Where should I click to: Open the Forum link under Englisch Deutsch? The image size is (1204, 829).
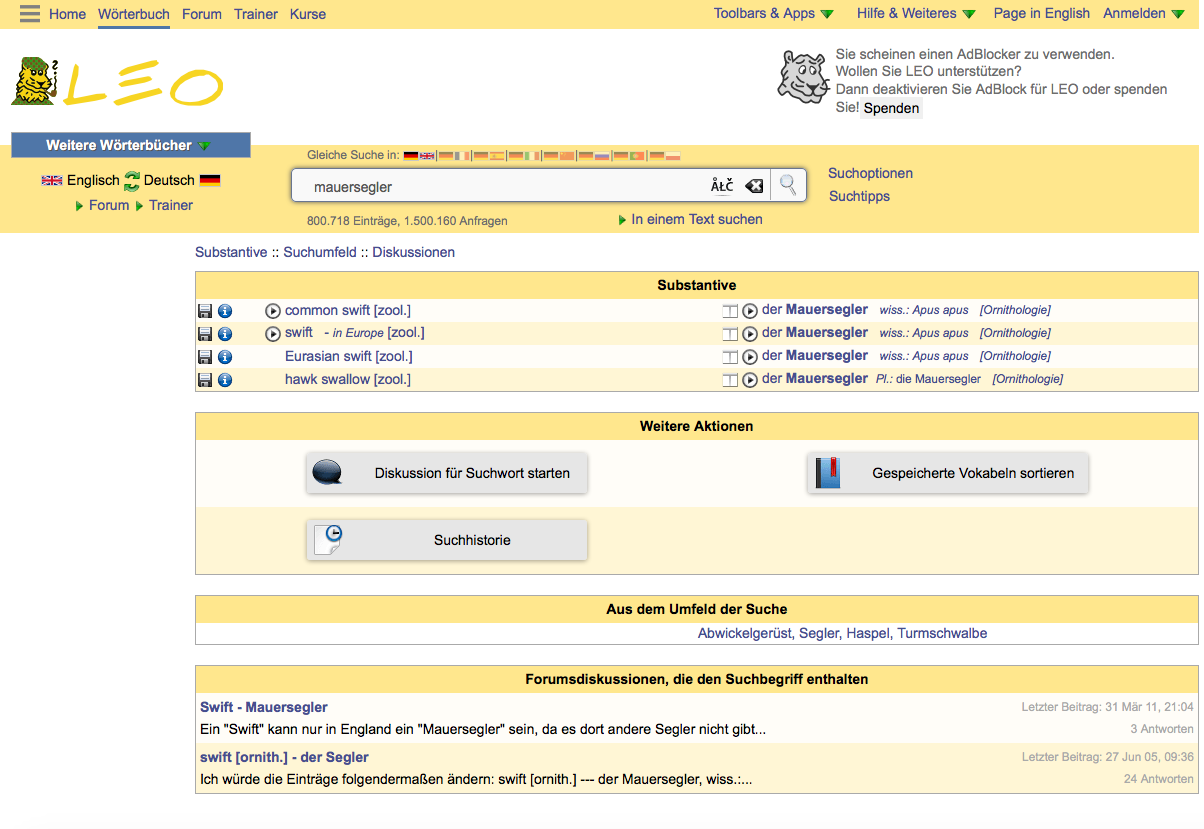[109, 205]
